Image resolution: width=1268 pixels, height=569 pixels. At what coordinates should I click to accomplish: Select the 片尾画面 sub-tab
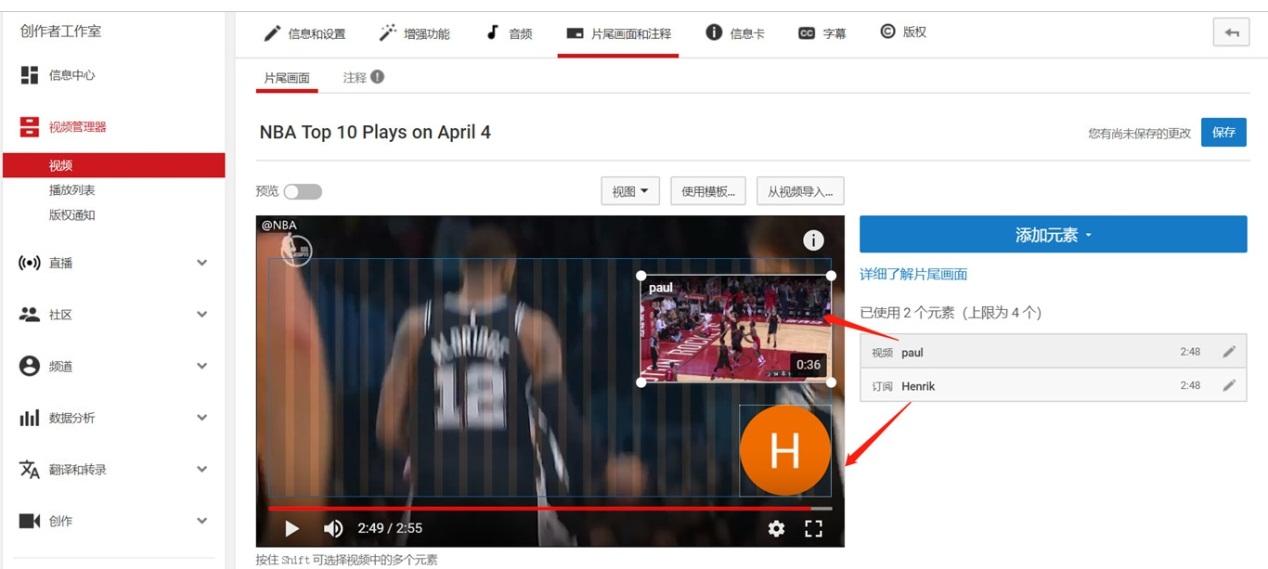287,78
